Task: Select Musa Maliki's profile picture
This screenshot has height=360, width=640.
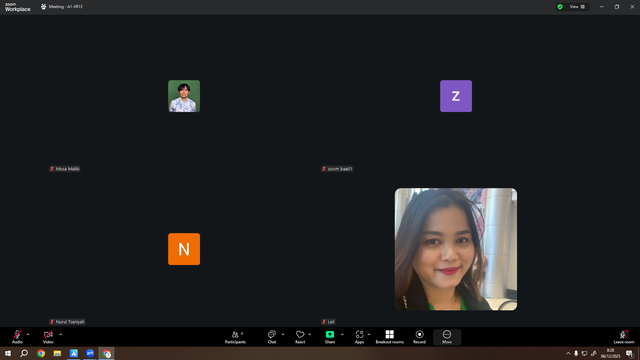Action: [184, 96]
